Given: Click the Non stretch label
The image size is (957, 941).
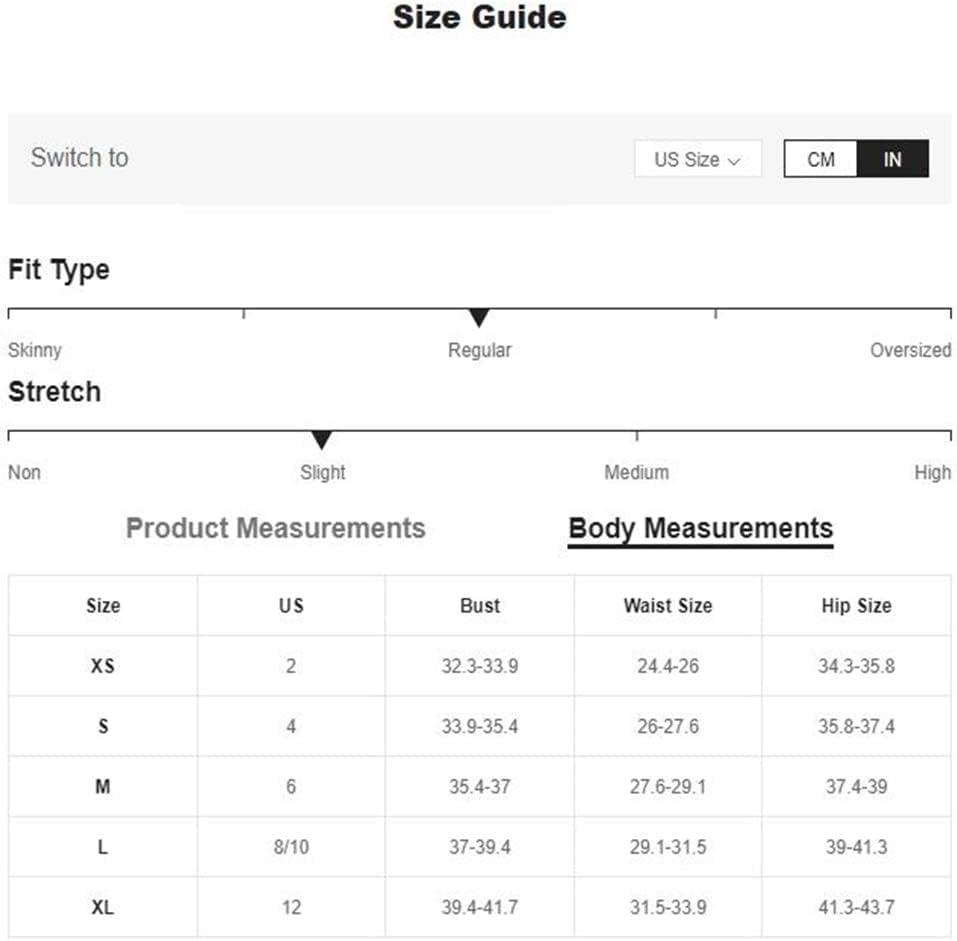Looking at the screenshot, I should tap(24, 472).
